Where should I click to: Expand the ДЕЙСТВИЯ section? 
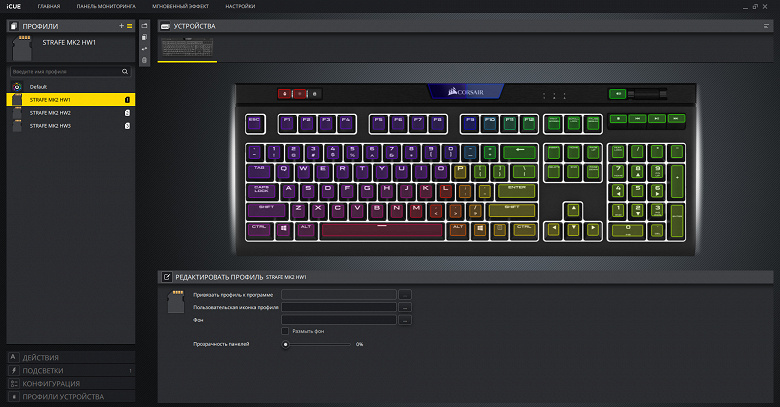[71, 357]
